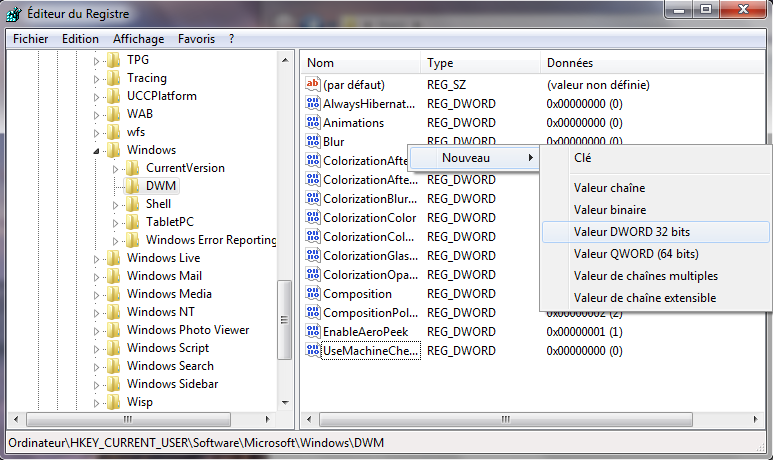Open the Favoris menu

[196, 39]
